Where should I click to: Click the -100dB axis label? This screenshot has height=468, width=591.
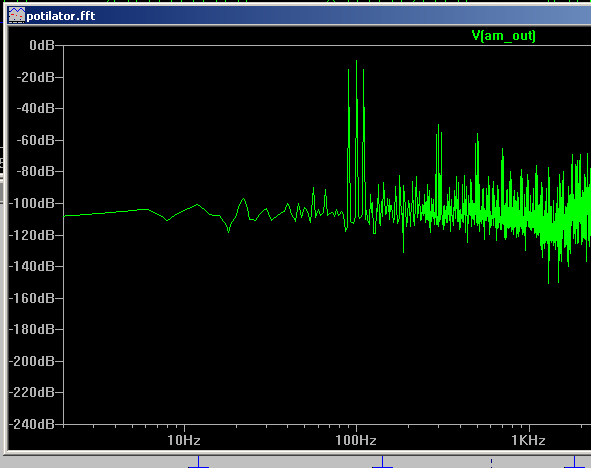(x=32, y=203)
